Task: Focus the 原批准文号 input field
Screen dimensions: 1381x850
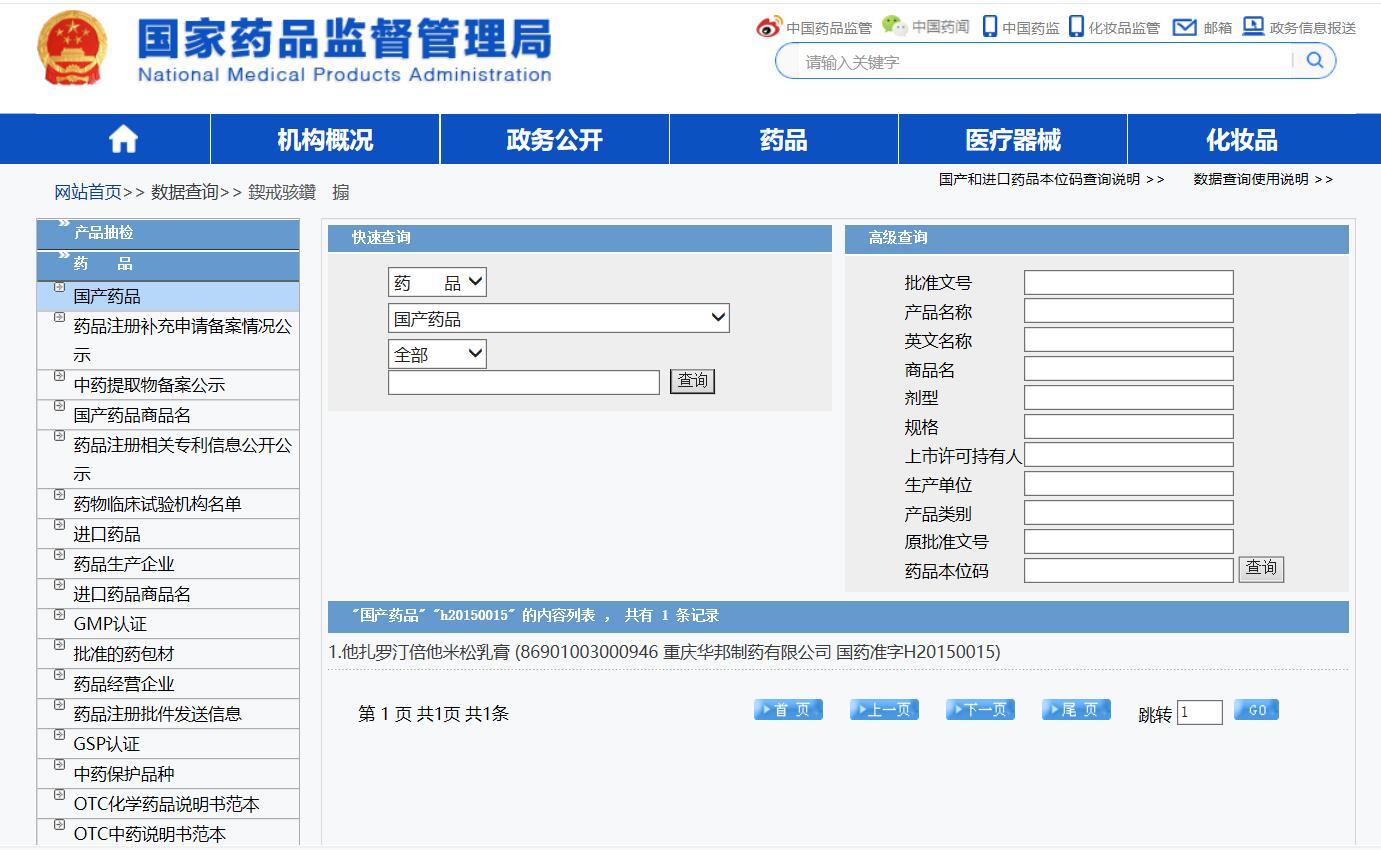Action: (x=1129, y=542)
